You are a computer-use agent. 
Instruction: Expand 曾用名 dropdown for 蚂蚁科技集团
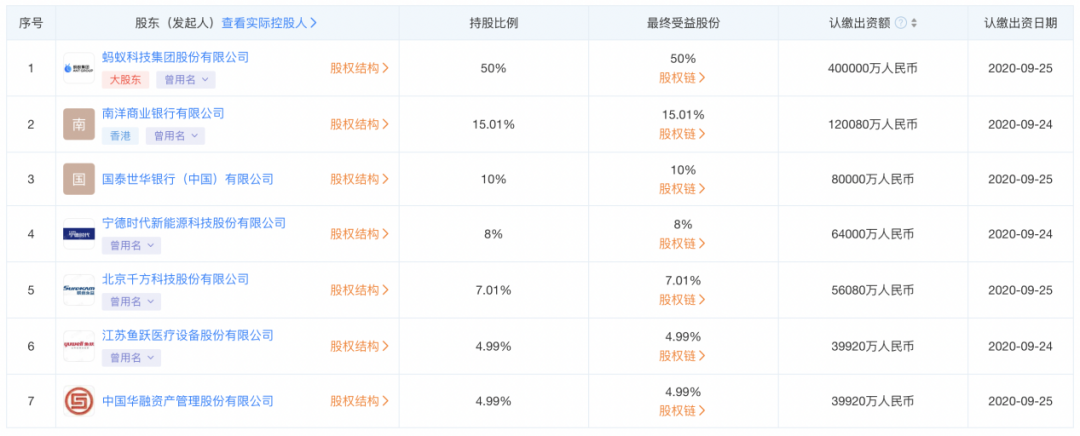(x=186, y=80)
